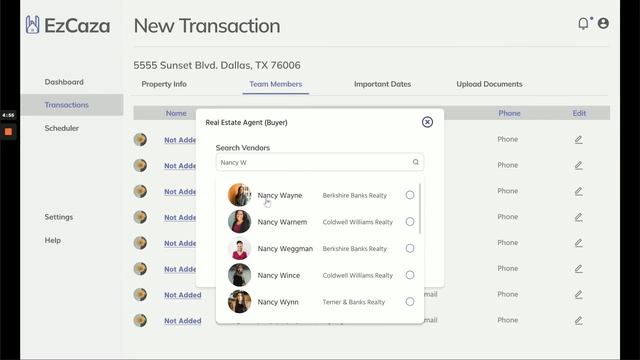Click Nancy Warnem's profile photo
This screenshot has width=640, height=360.
239,222
